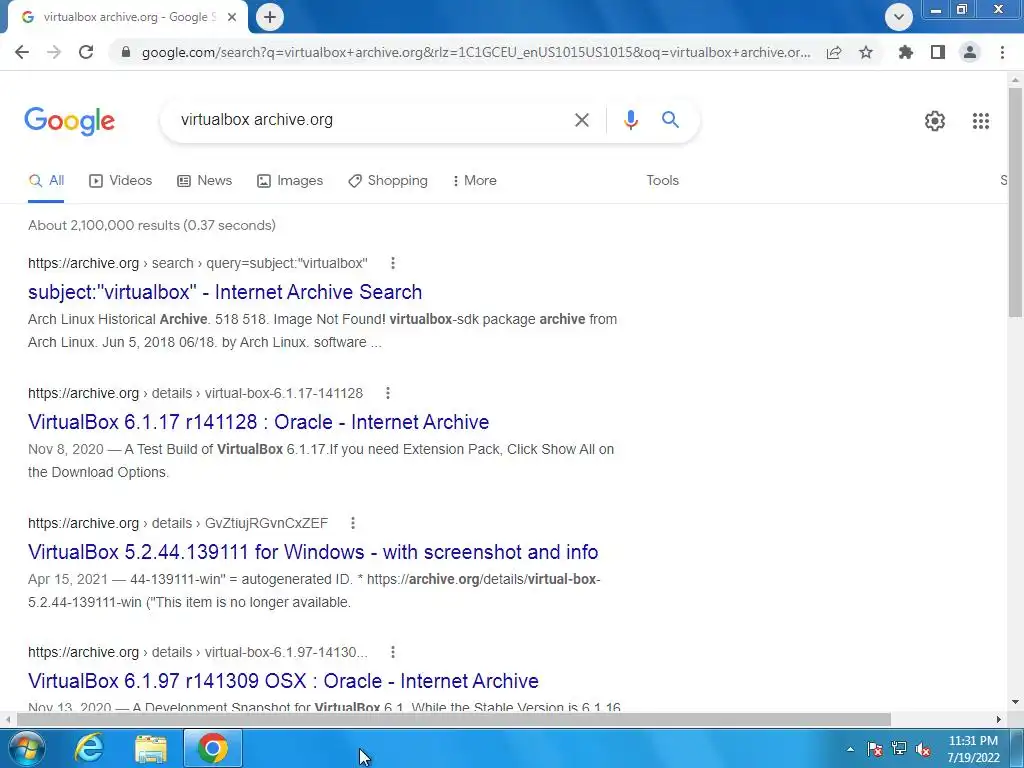Switch to Shopping results tab
This screenshot has width=1024, height=768.
click(388, 181)
